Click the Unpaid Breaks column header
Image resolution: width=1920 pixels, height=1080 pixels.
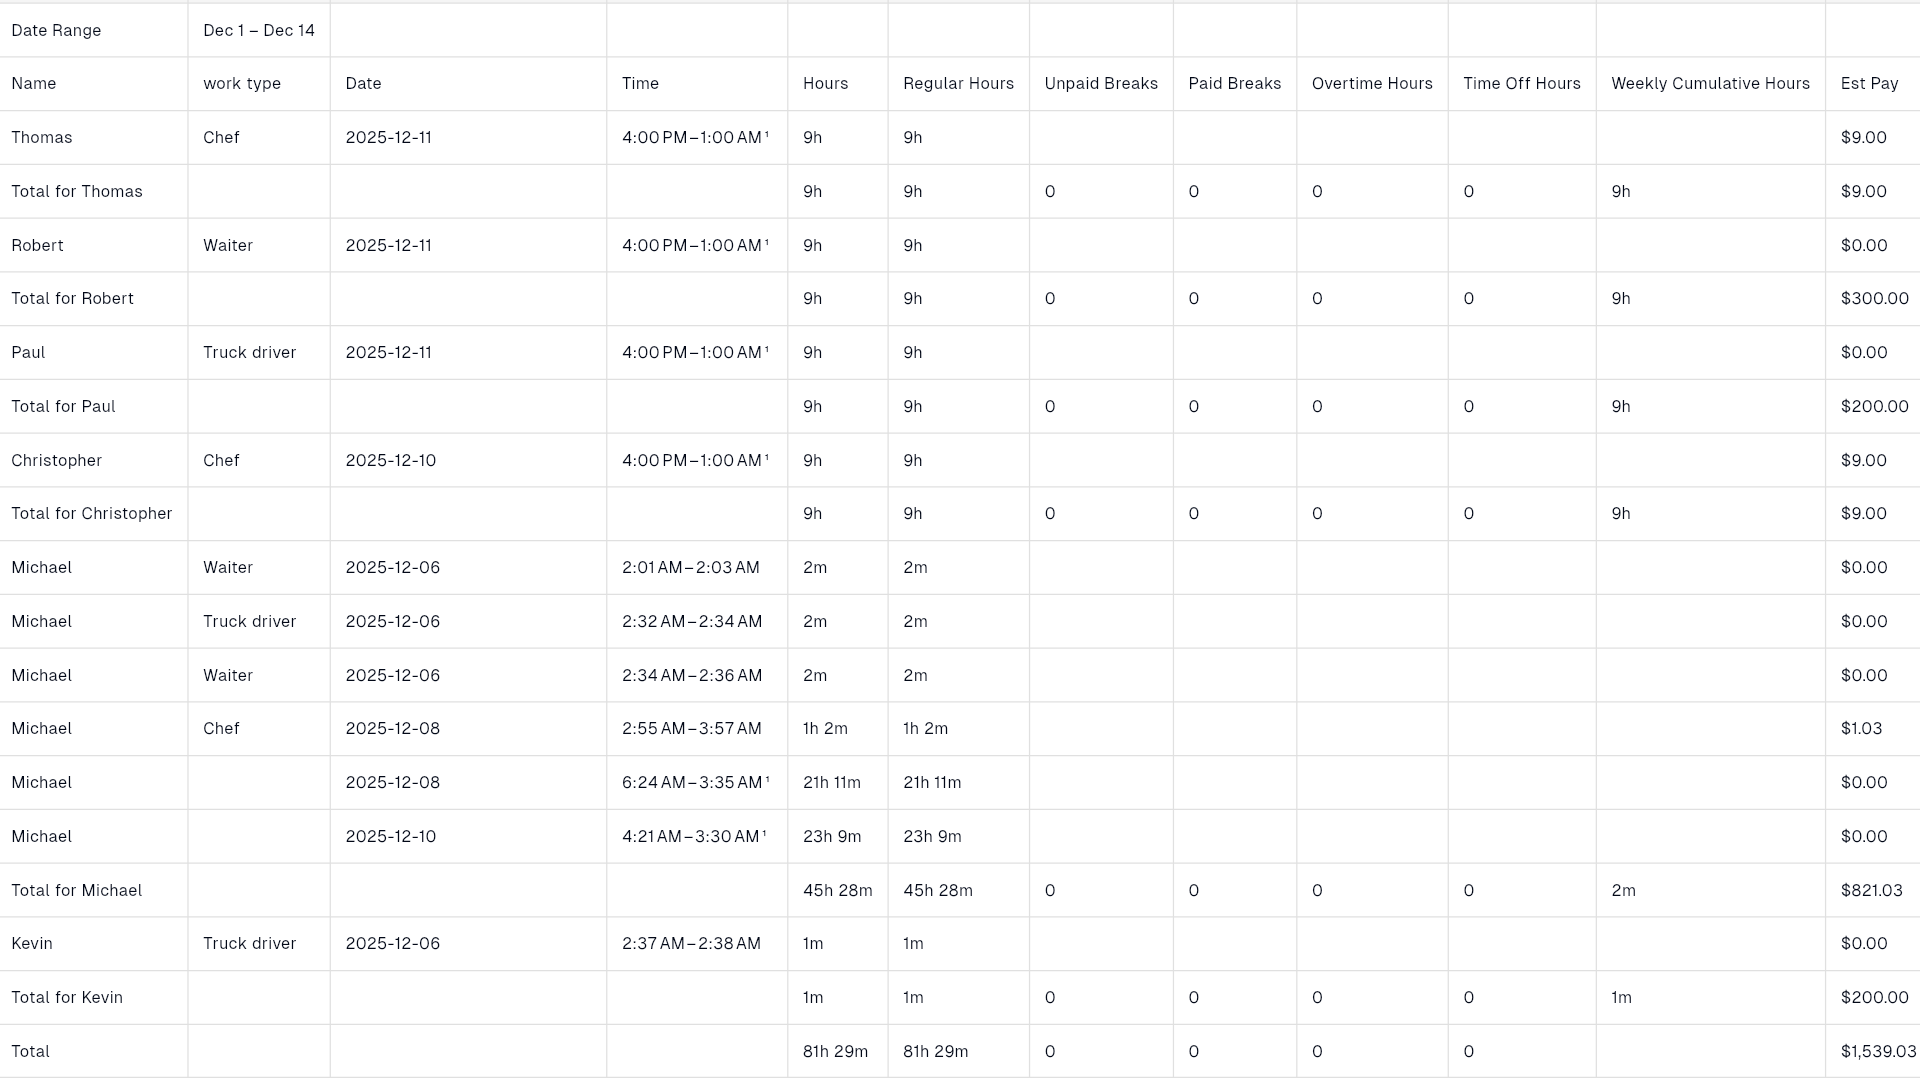click(x=1101, y=84)
